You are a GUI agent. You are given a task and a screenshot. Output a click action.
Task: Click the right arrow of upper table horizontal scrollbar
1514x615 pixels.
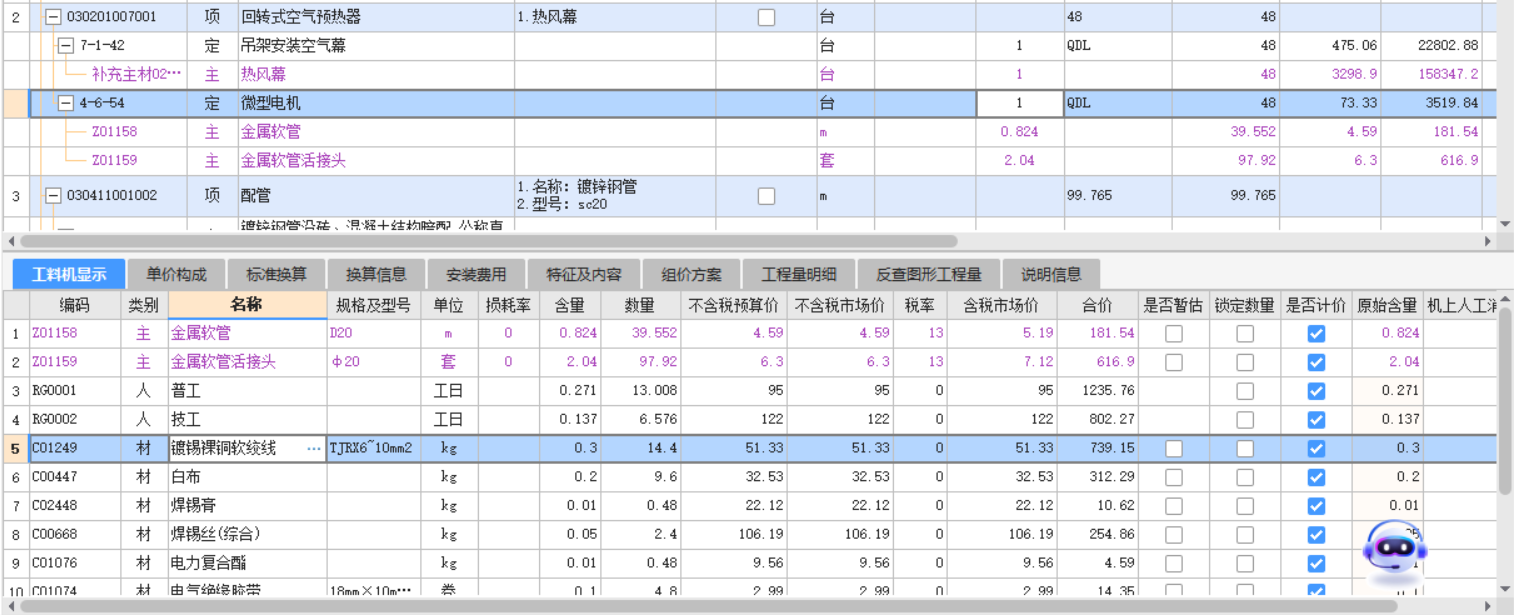(x=1488, y=241)
